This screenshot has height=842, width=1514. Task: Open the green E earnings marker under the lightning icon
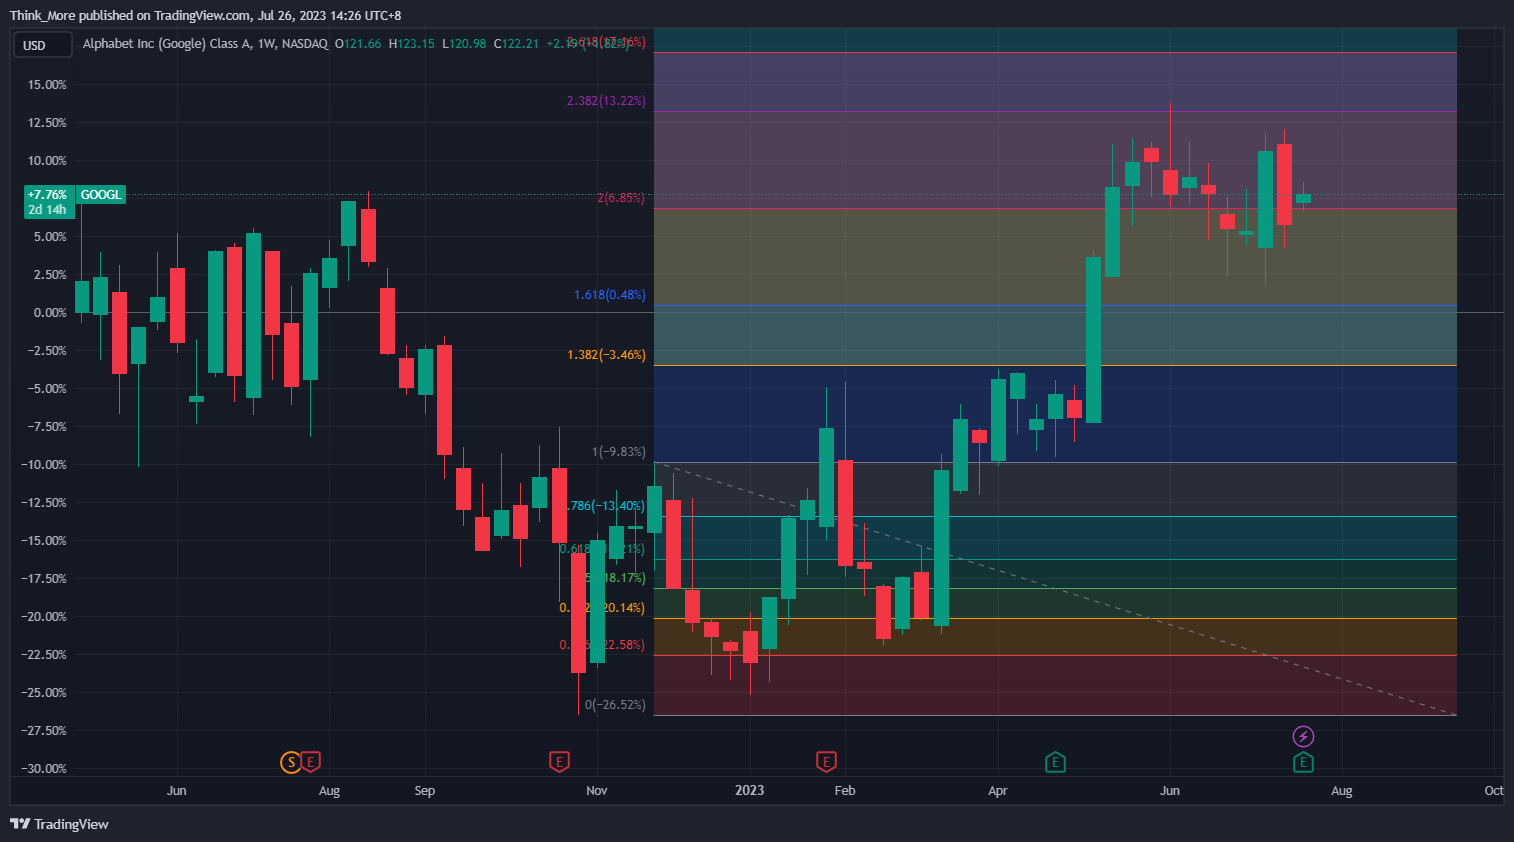pos(1303,763)
